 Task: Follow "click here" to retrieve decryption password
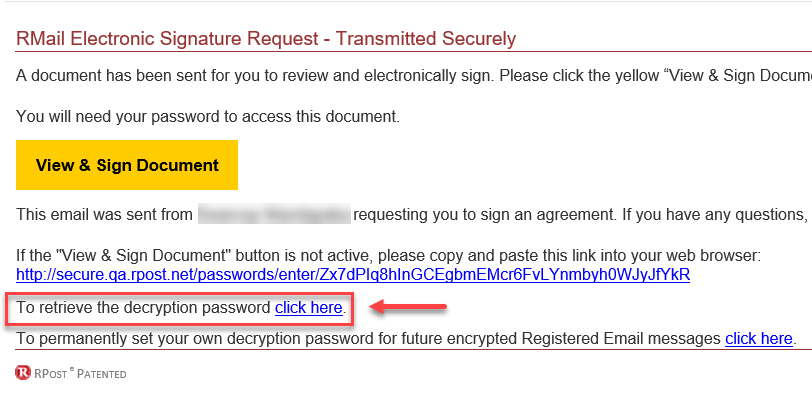point(309,308)
